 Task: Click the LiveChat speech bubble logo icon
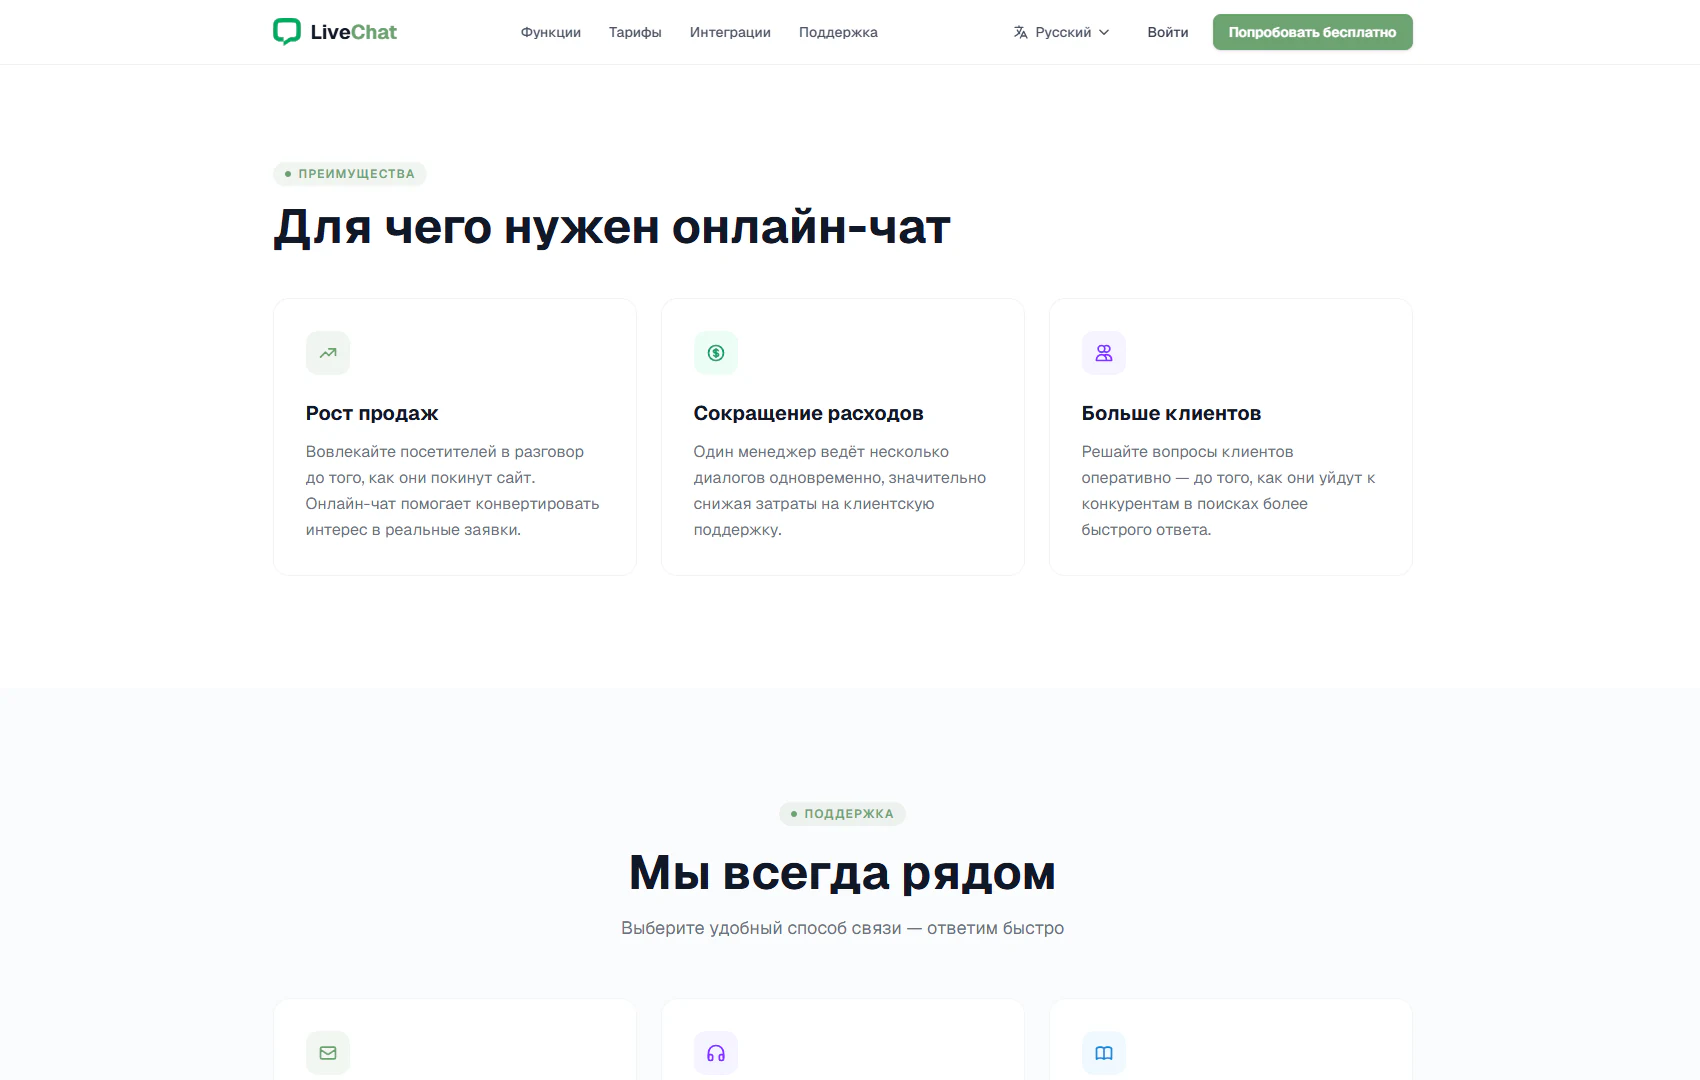(x=287, y=32)
